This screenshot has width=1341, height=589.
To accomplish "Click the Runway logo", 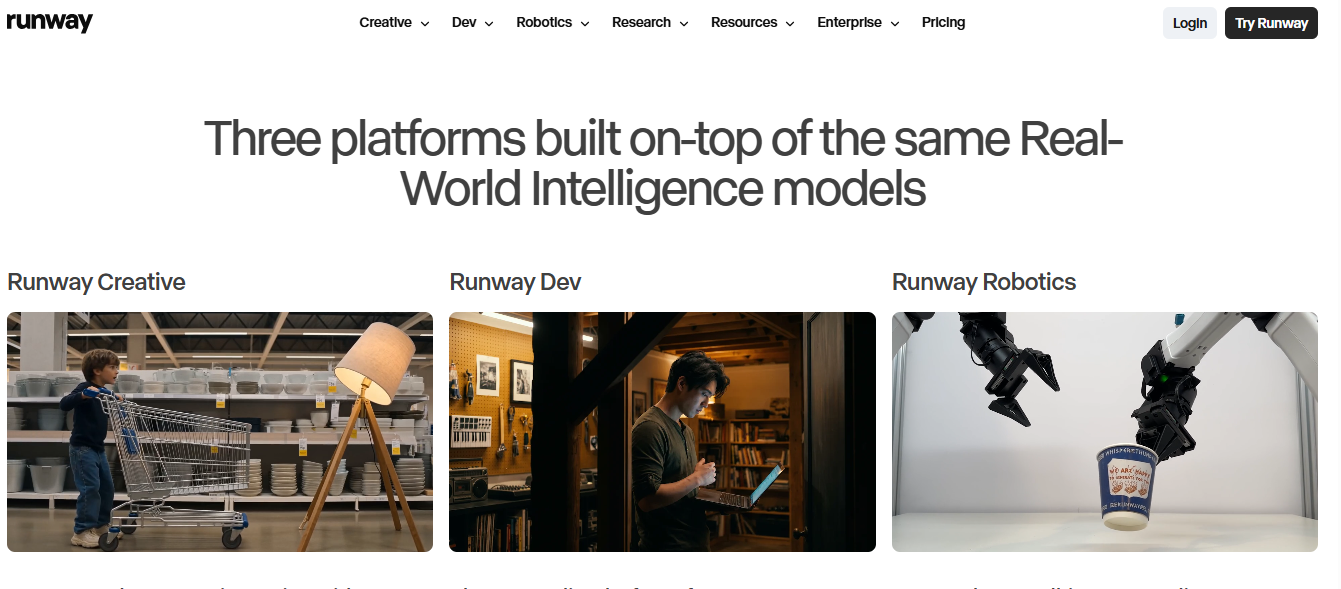I will pyautogui.click(x=49, y=22).
